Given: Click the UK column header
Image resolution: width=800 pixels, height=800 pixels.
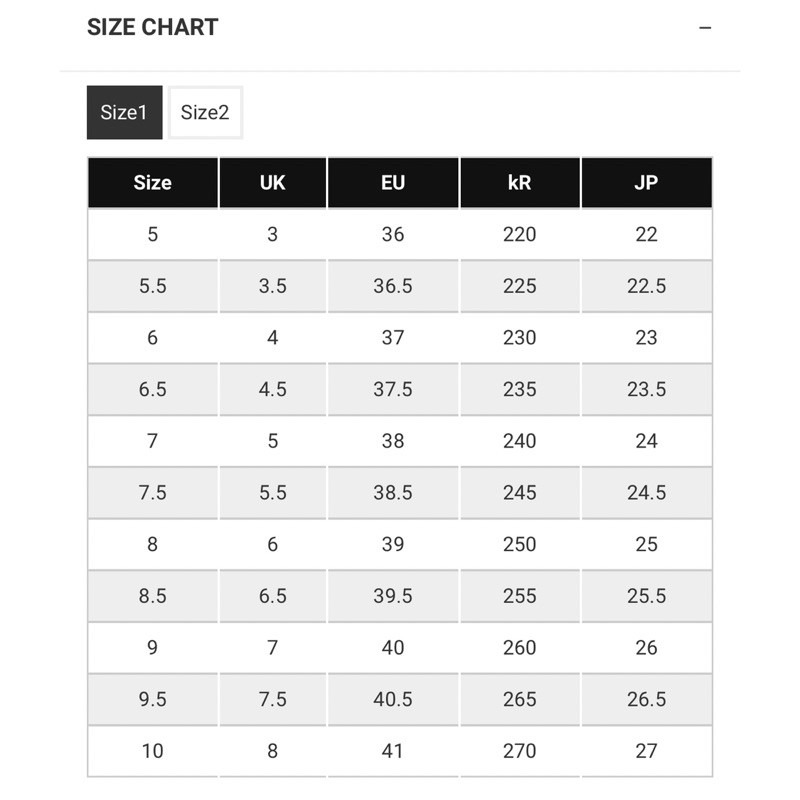Looking at the screenshot, I should (x=272, y=183).
